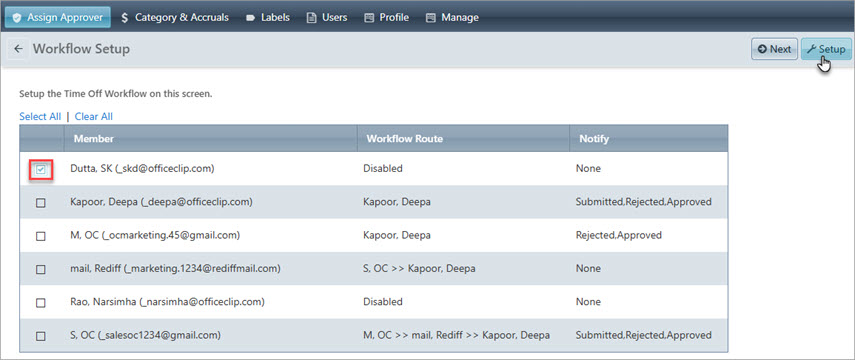The image size is (855, 360).
Task: Click the tag icon next to Labels
Action: [251, 18]
